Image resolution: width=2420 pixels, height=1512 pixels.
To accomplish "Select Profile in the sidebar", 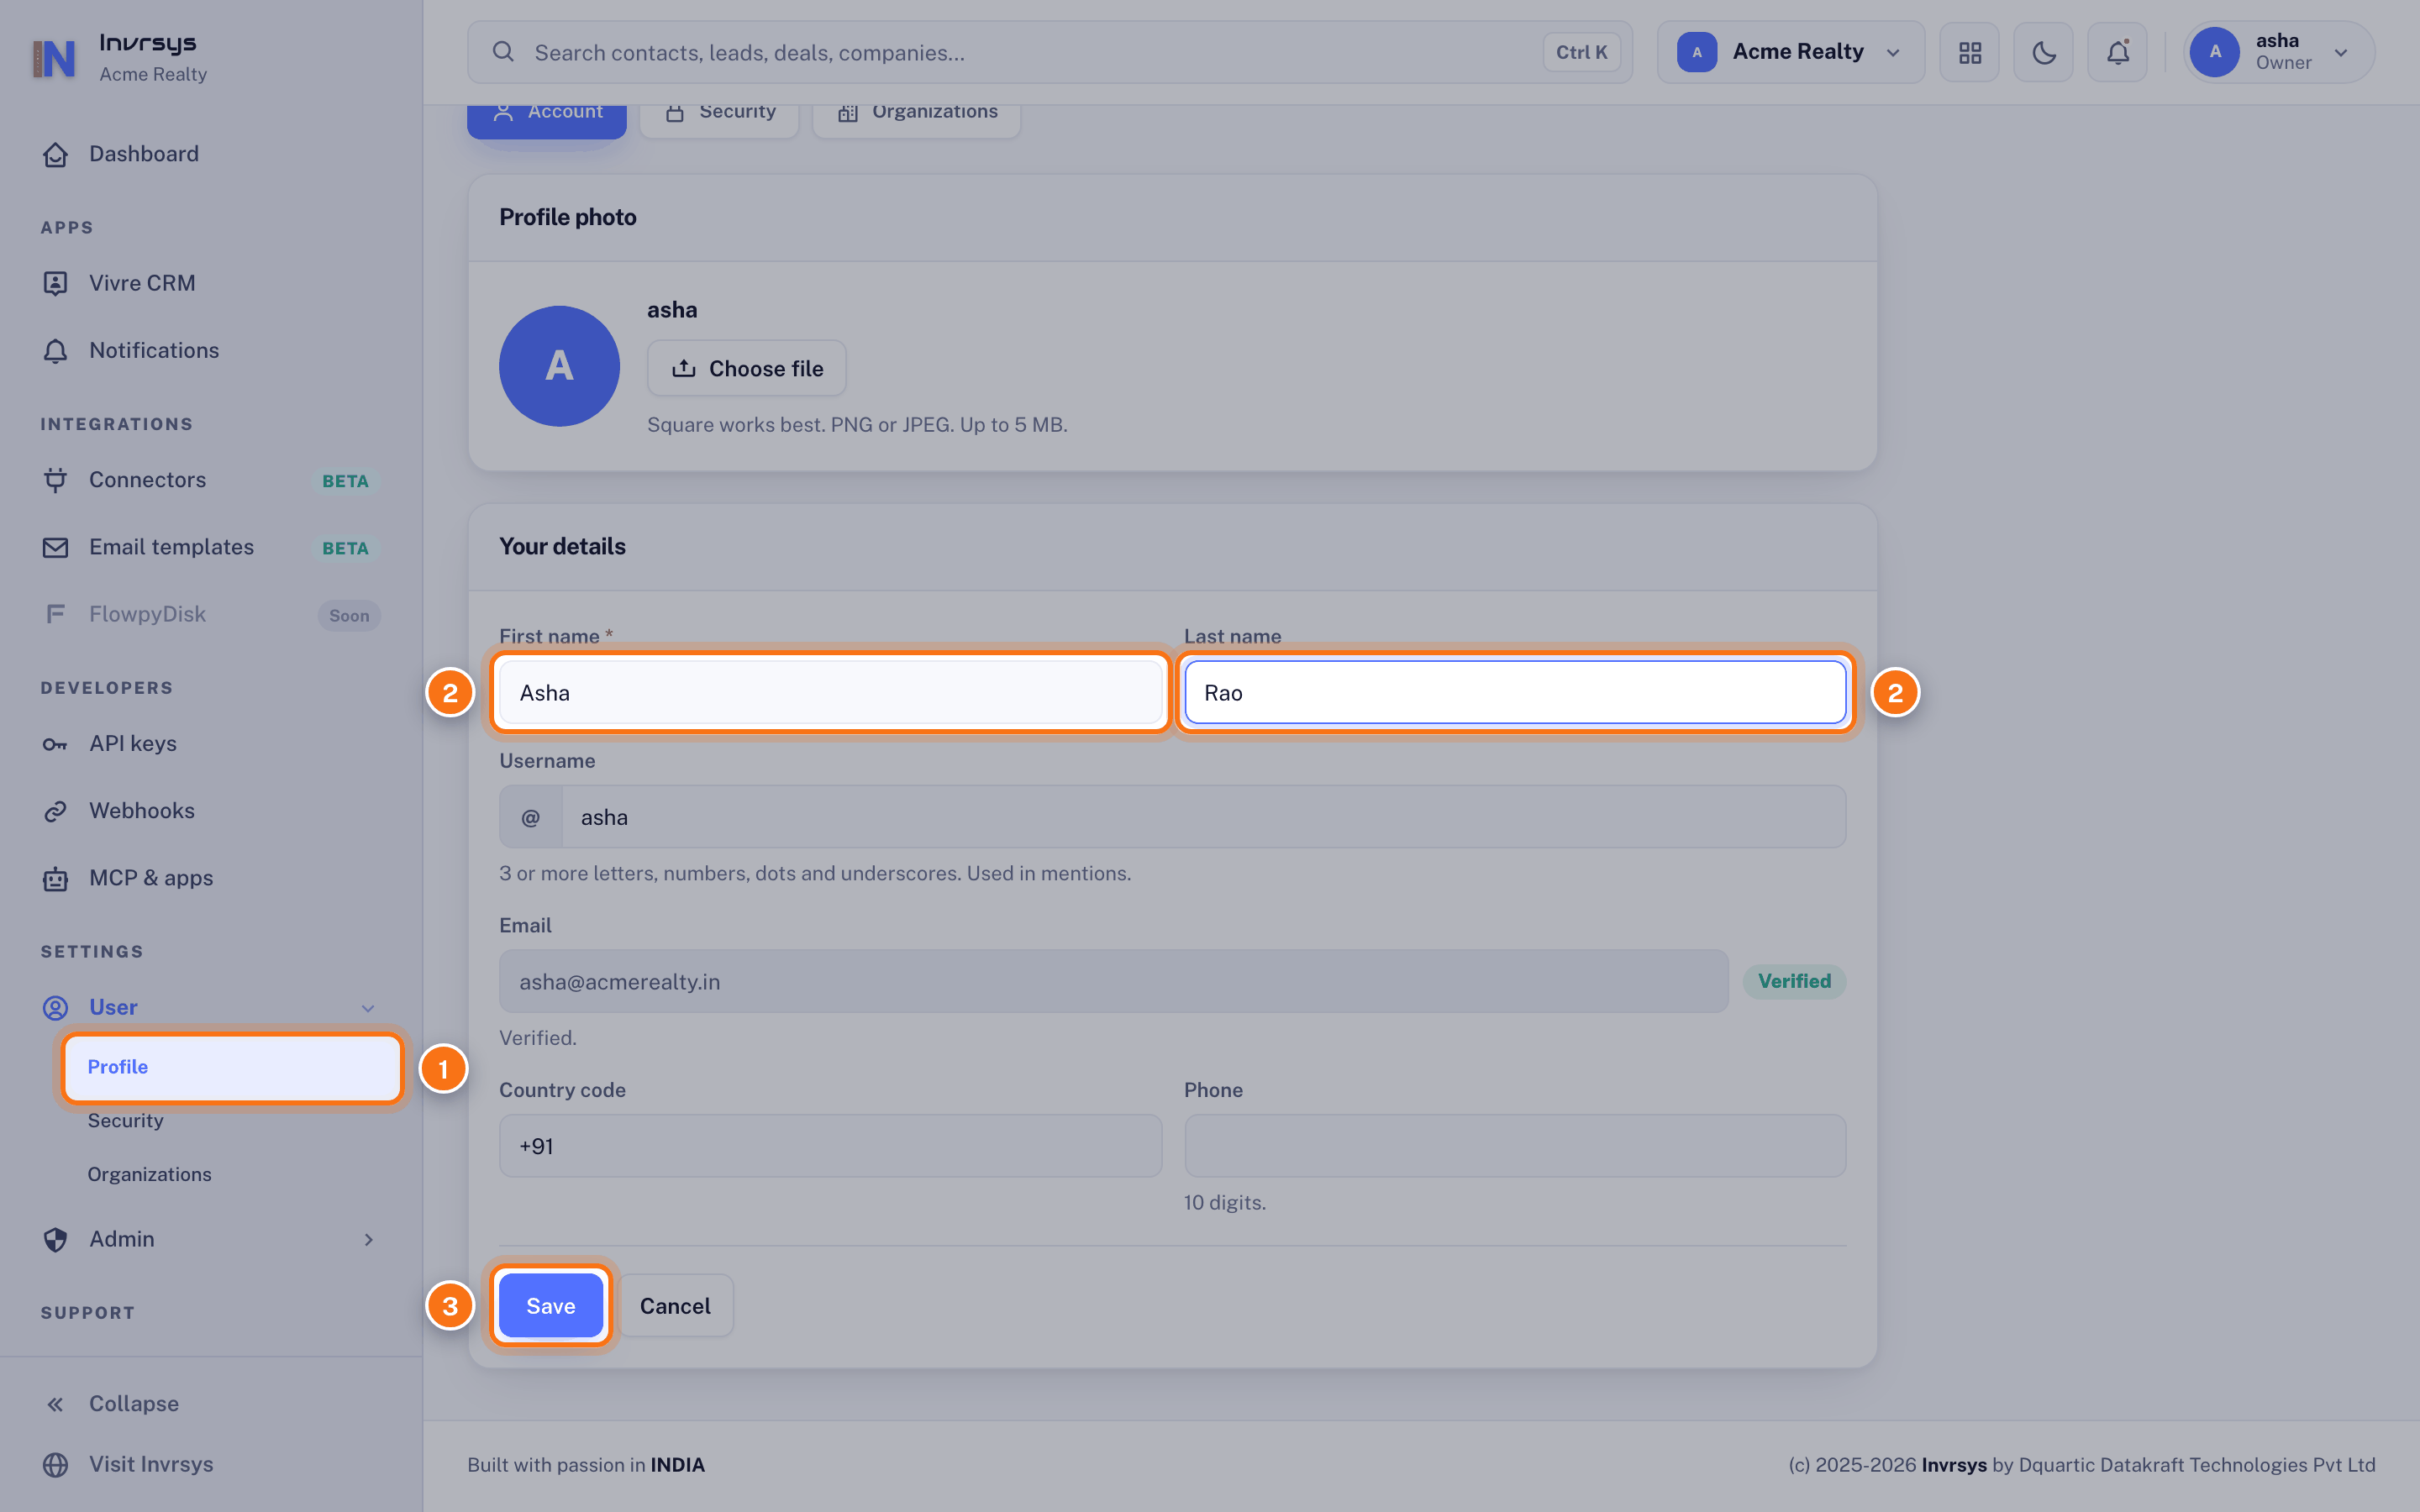I will (x=232, y=1067).
